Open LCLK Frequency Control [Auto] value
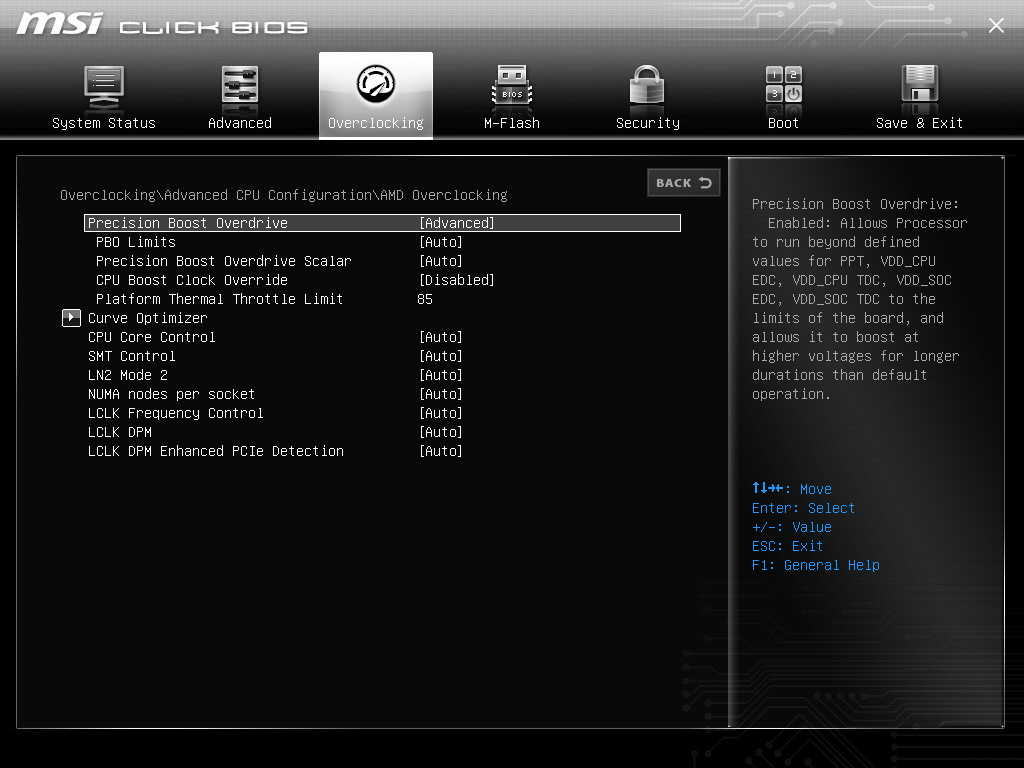This screenshot has height=768, width=1024. [x=441, y=413]
